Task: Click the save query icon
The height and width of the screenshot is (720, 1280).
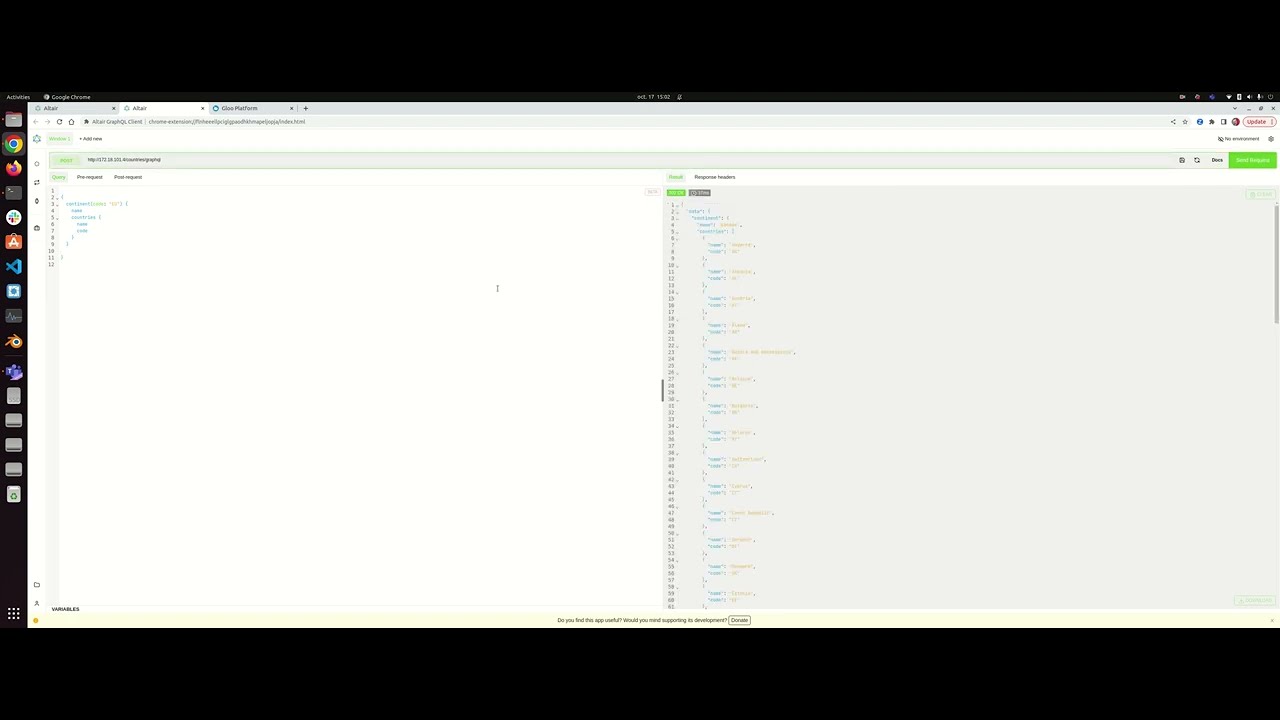Action: point(1182,160)
